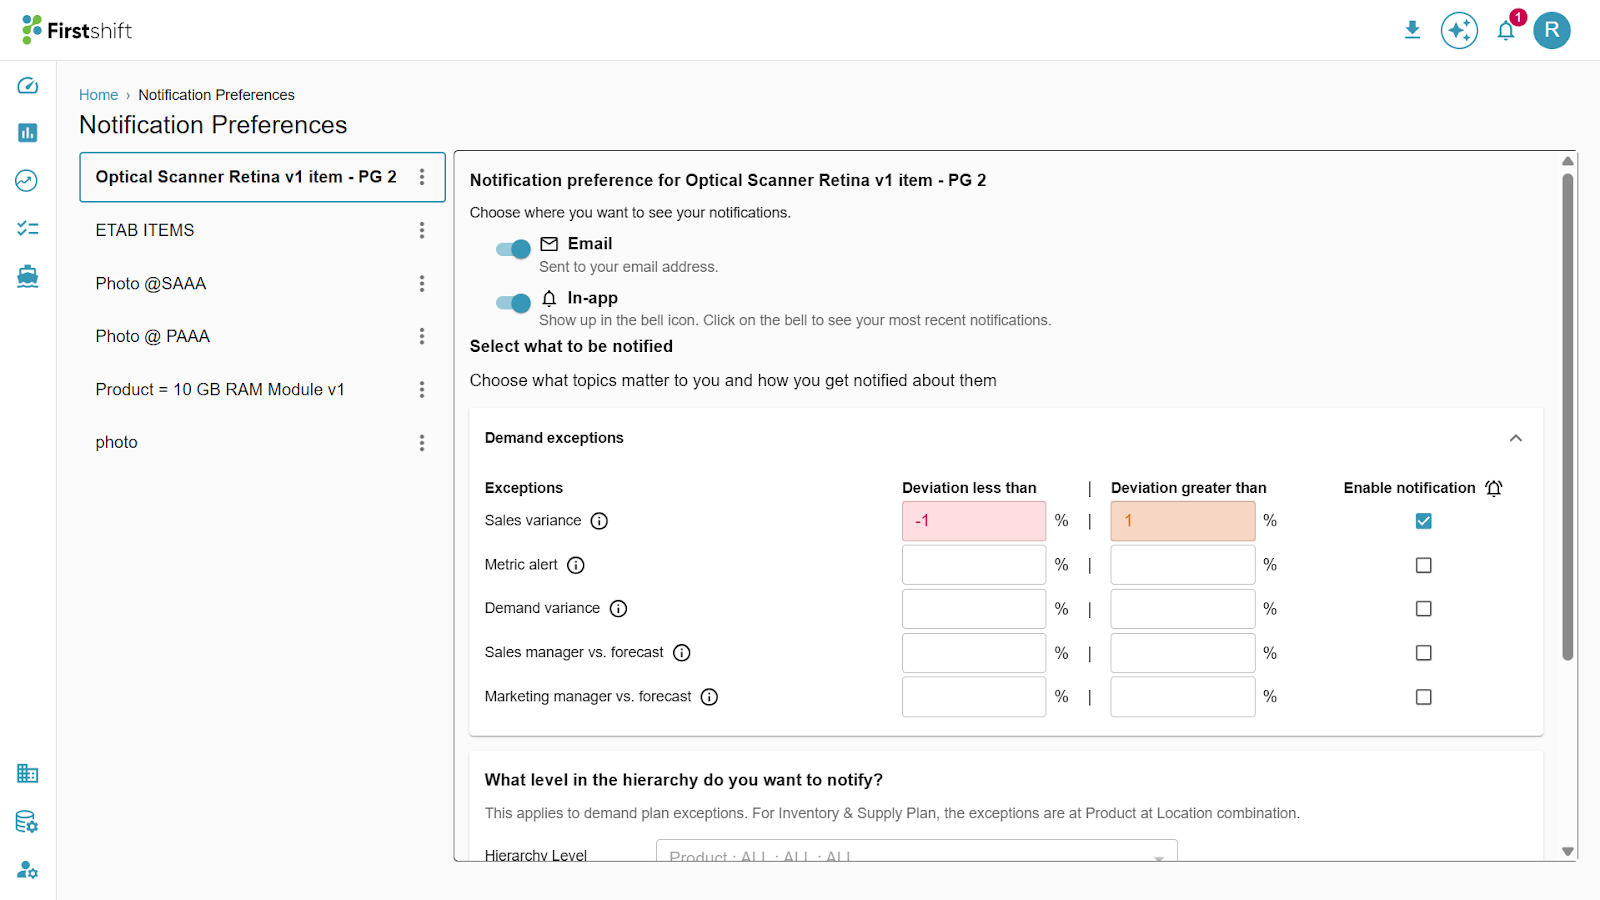This screenshot has height=900, width=1600.
Task: Open options menu for Photo @ PAAA
Action: [422, 336]
